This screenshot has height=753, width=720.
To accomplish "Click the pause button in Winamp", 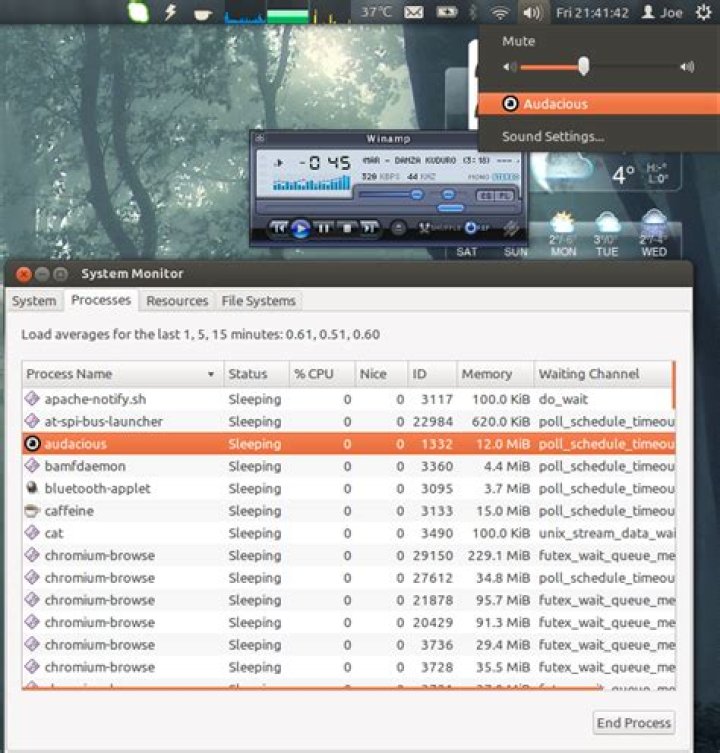I will tap(323, 228).
